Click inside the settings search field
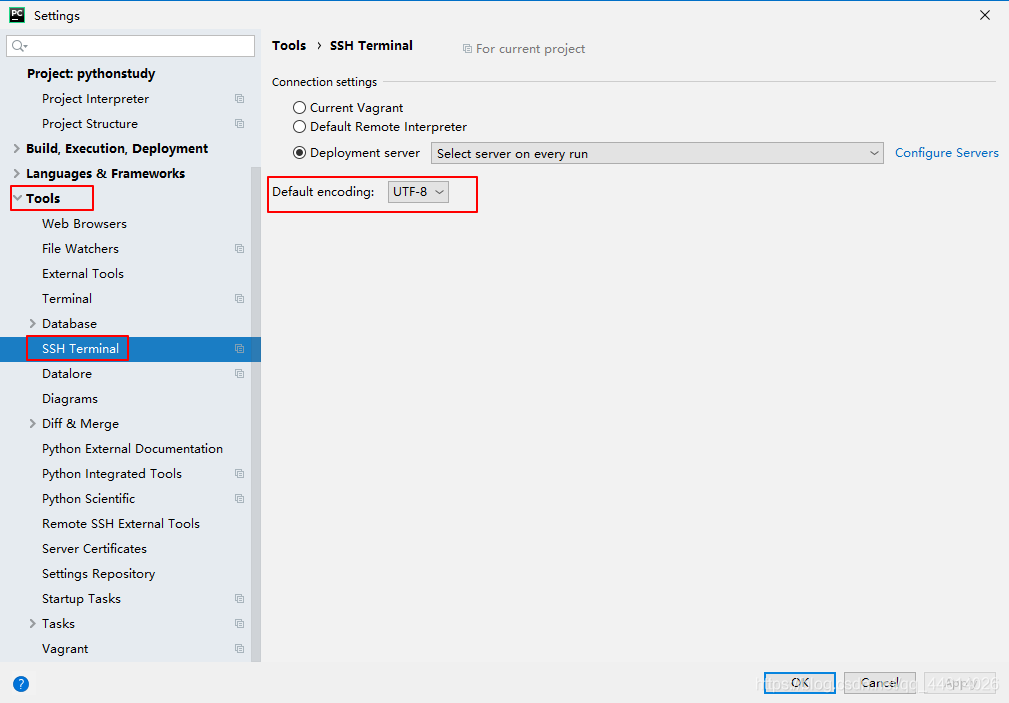This screenshot has height=703, width=1009. click(131, 46)
